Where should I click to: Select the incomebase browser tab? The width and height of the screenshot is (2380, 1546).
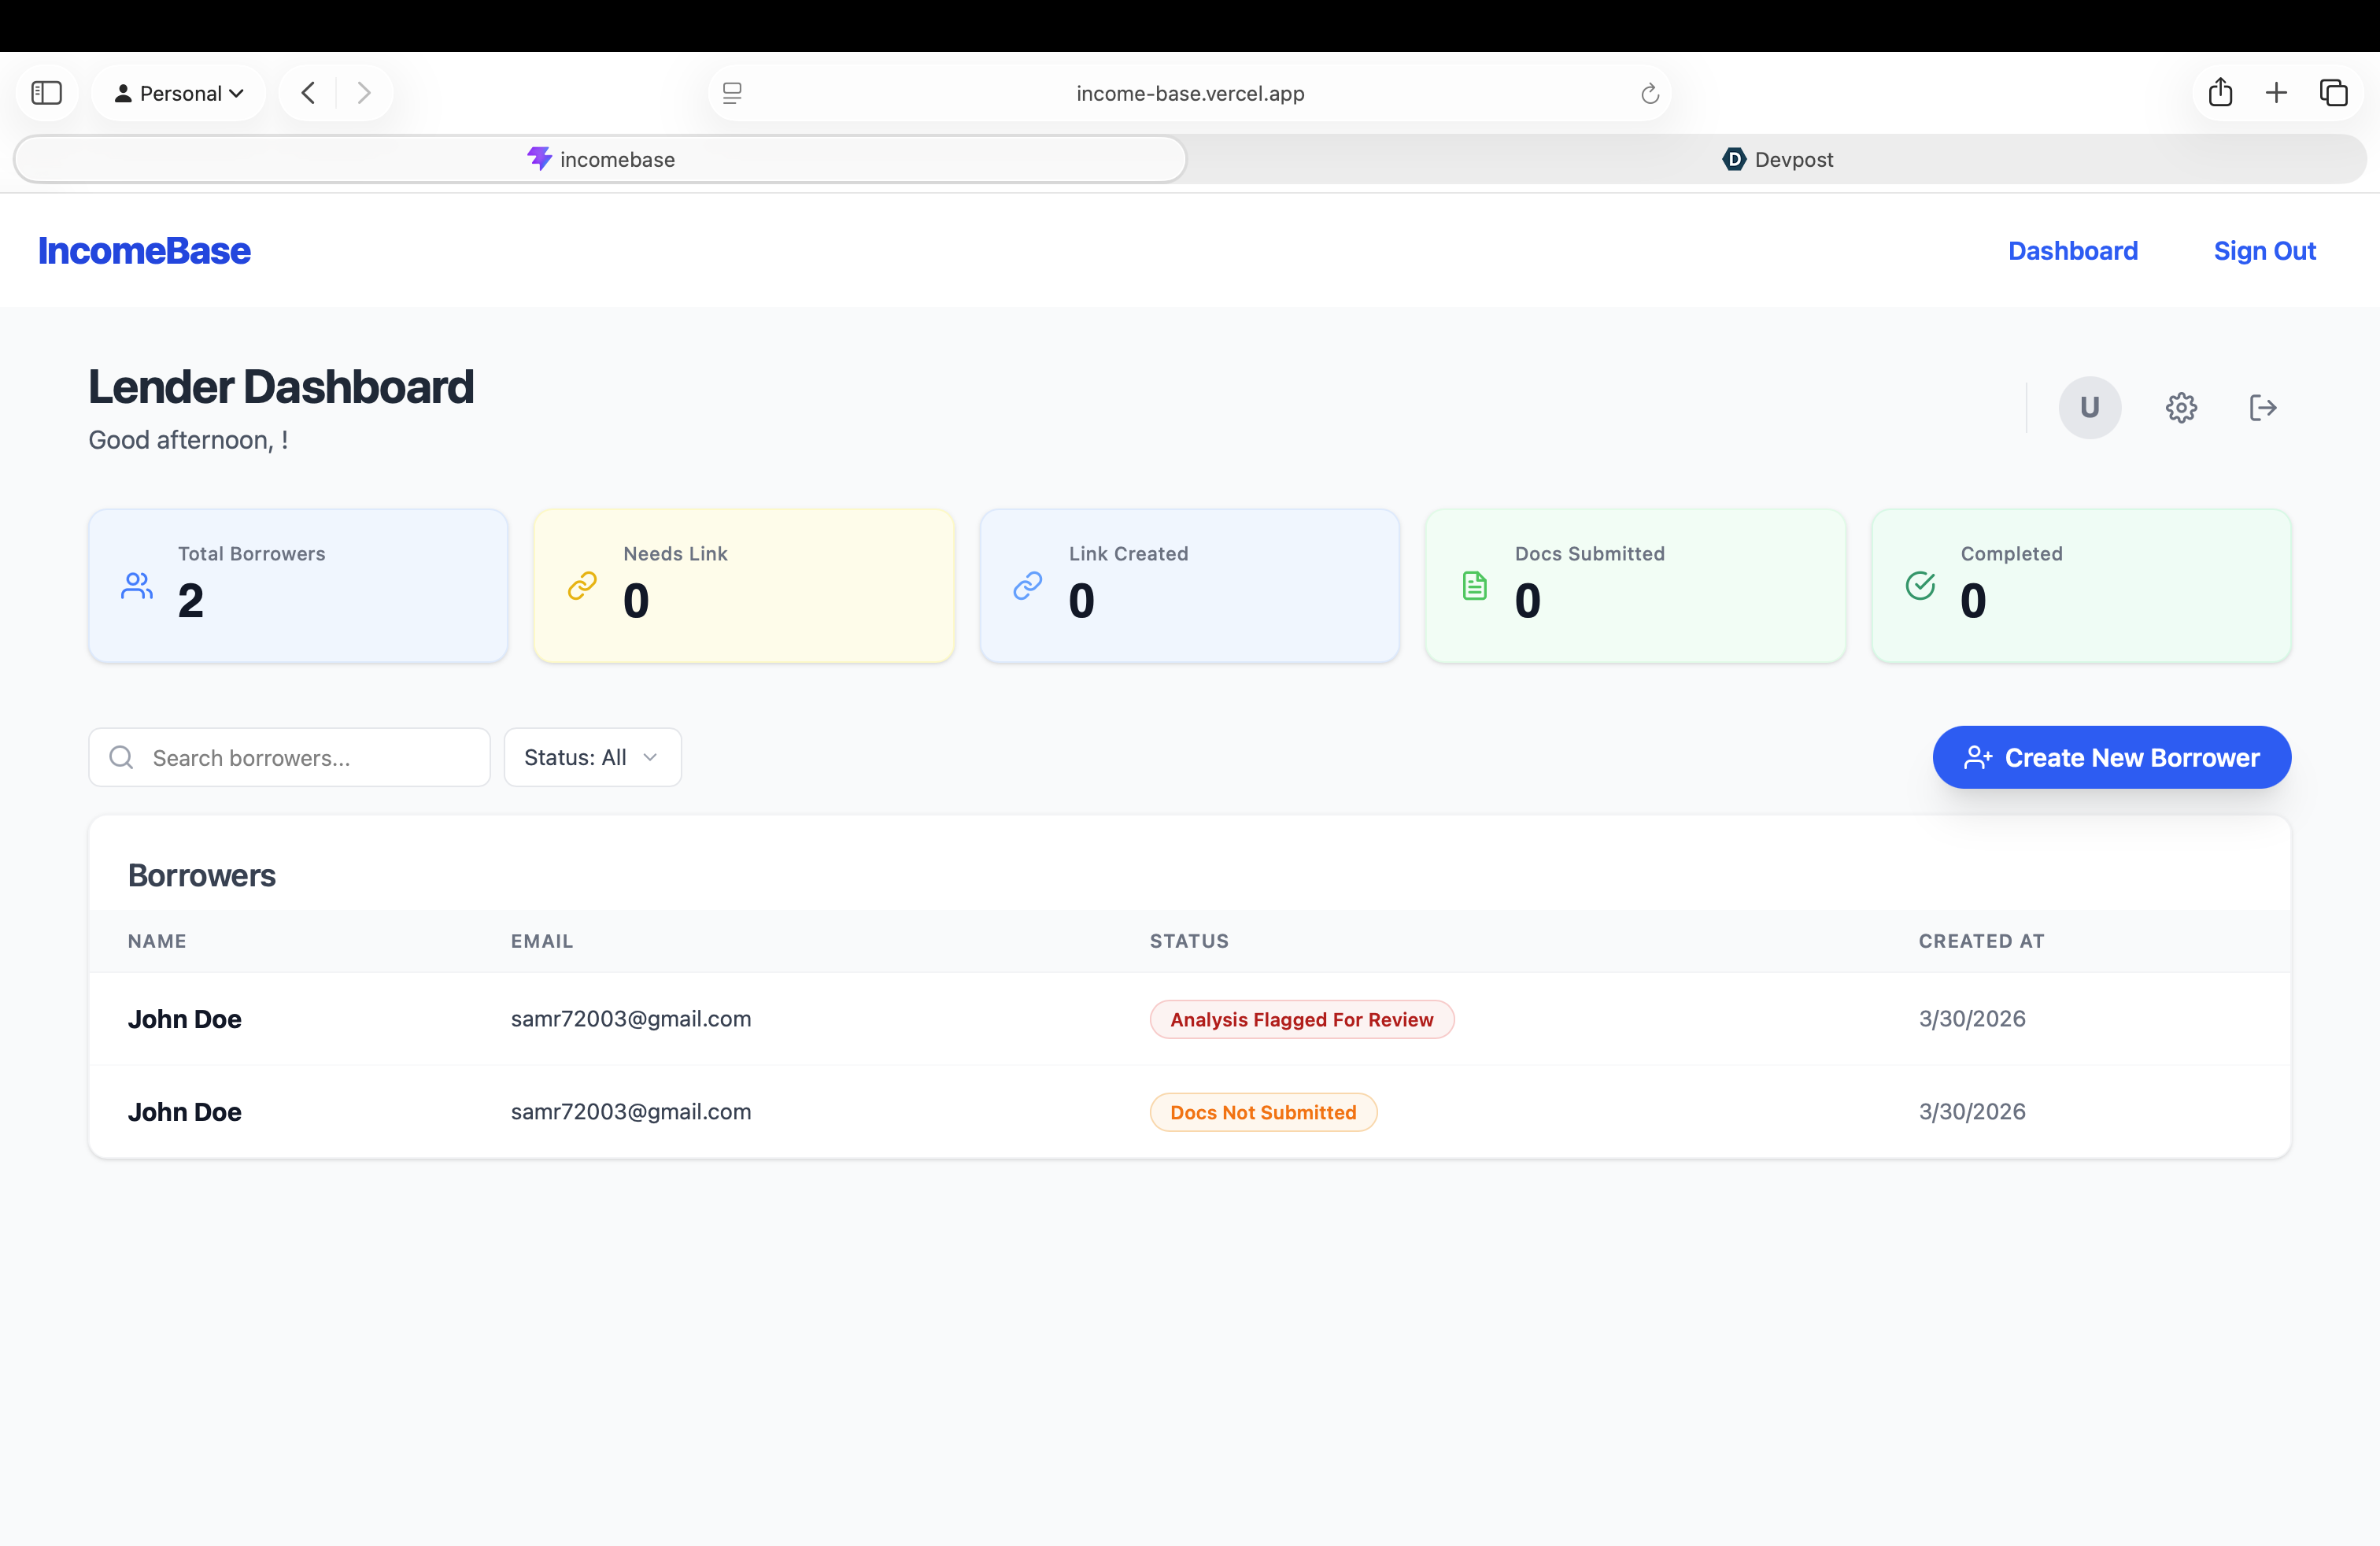(x=601, y=159)
